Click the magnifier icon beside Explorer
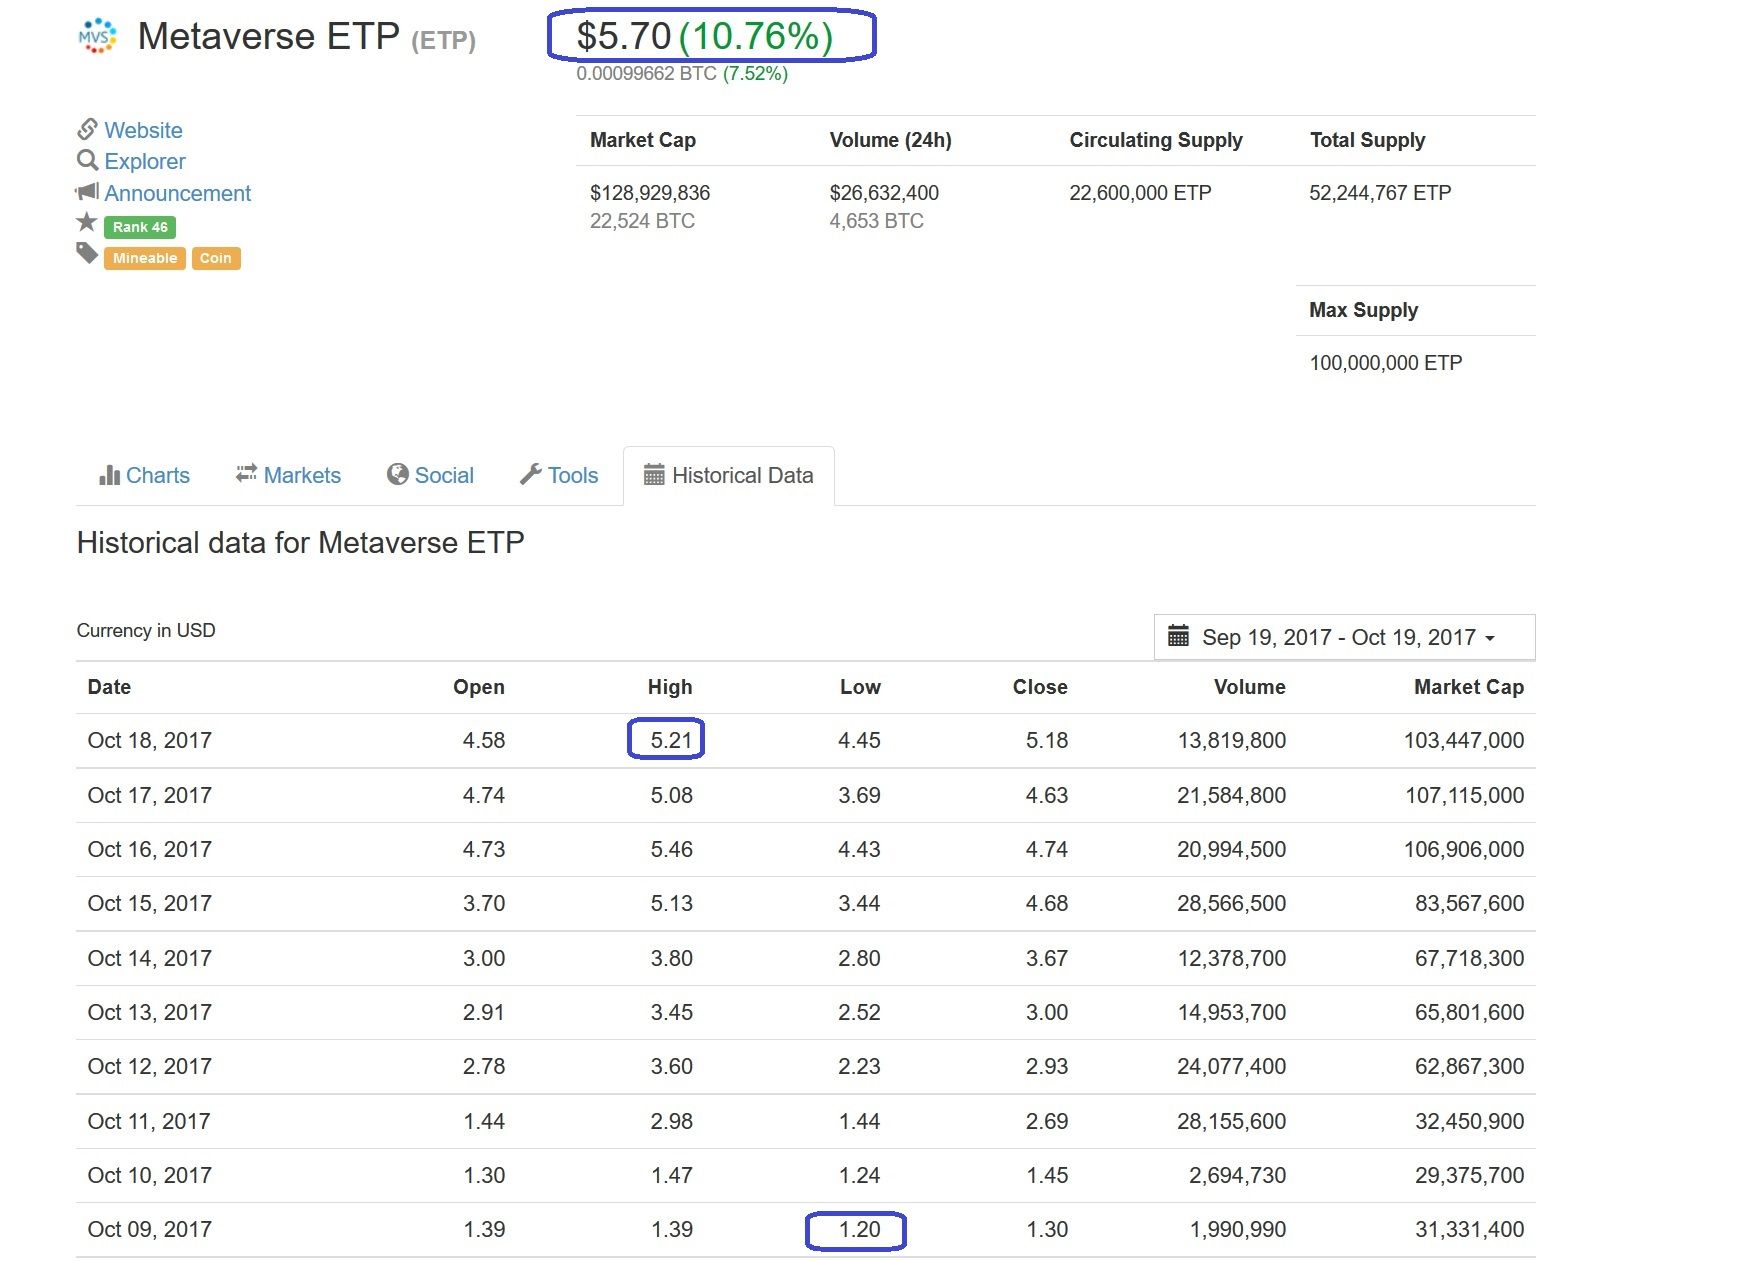 pyautogui.click(x=87, y=160)
